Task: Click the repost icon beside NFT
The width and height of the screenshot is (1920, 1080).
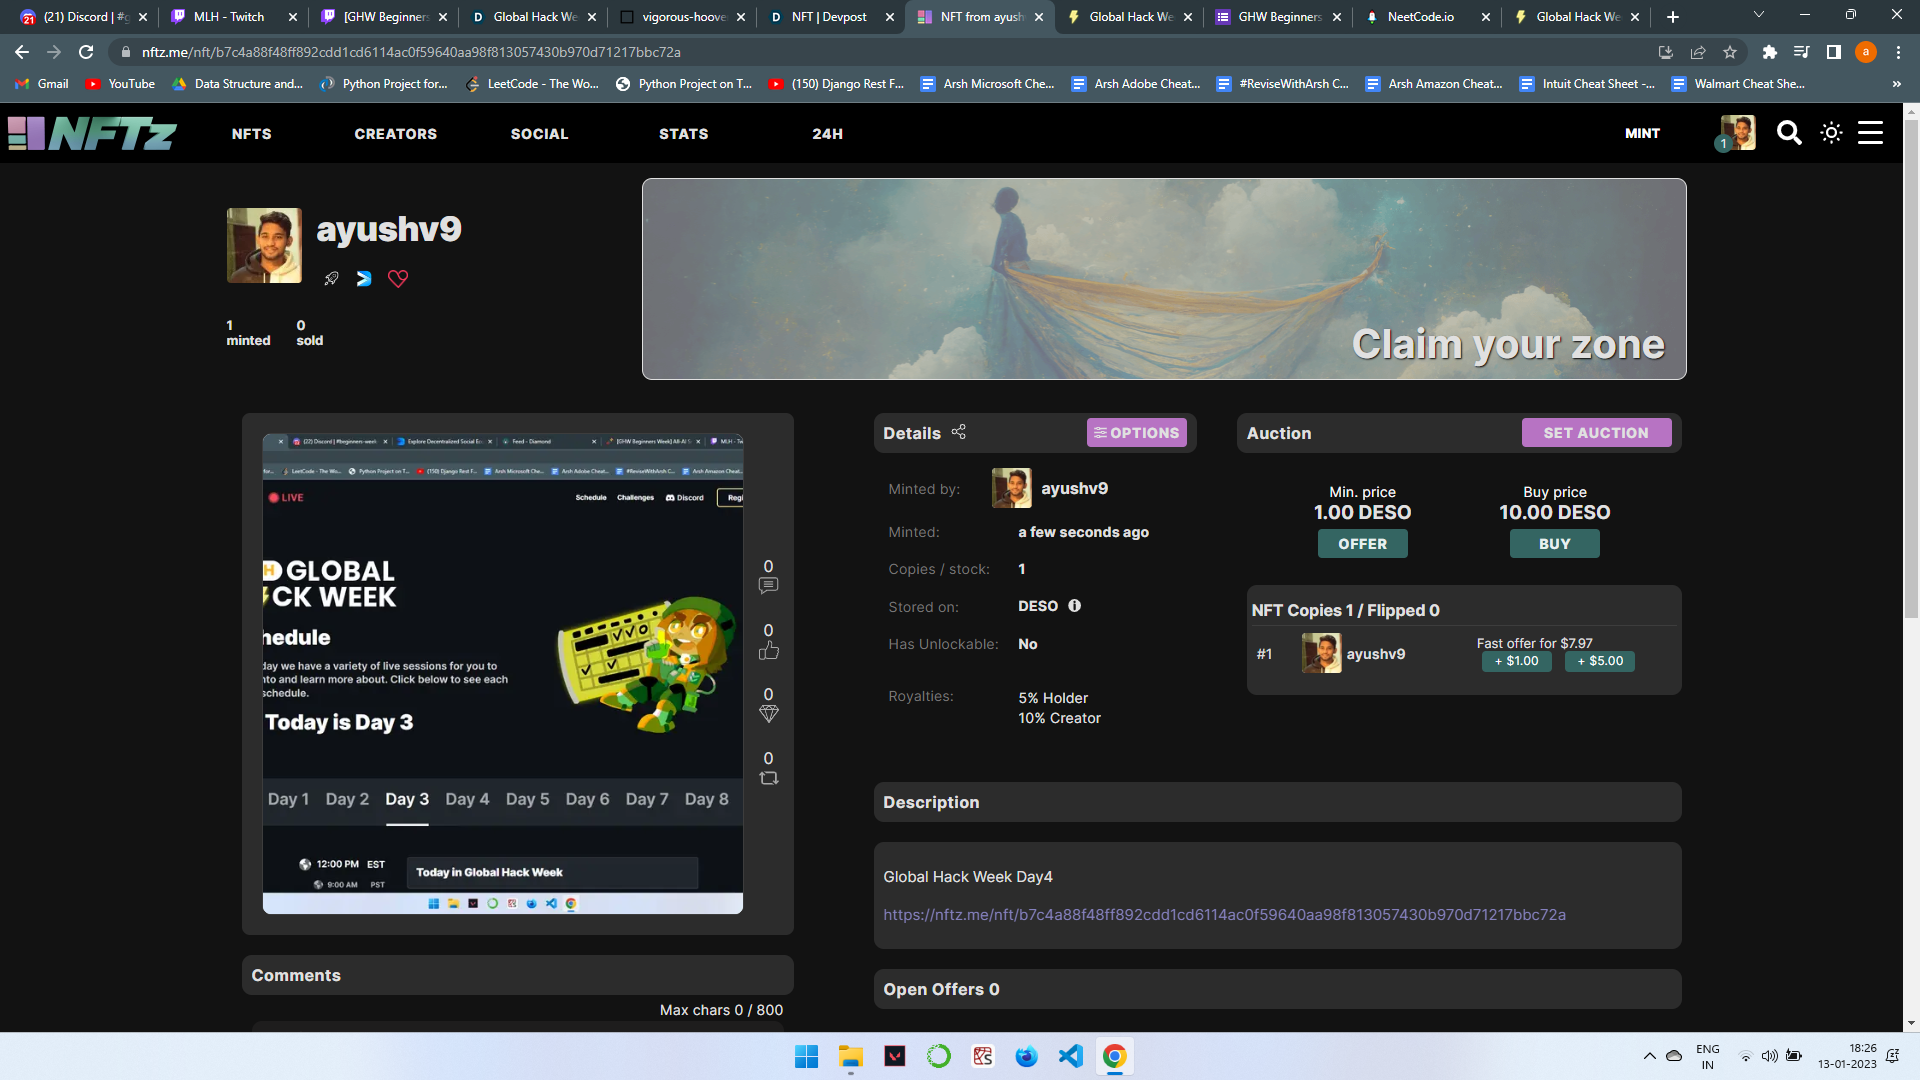Action: click(768, 778)
